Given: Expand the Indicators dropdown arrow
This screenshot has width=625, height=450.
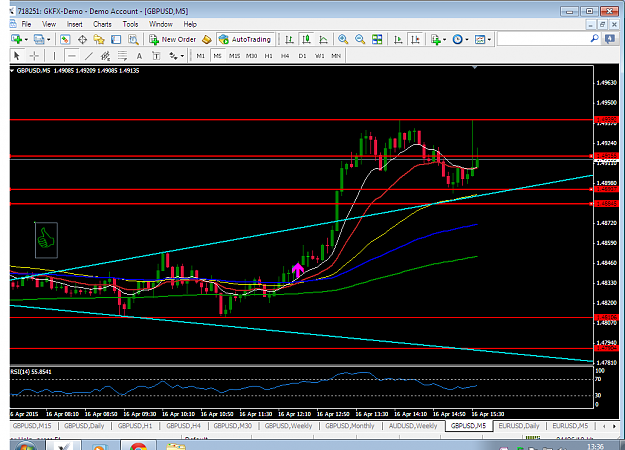Looking at the screenshot, I should 444,39.
